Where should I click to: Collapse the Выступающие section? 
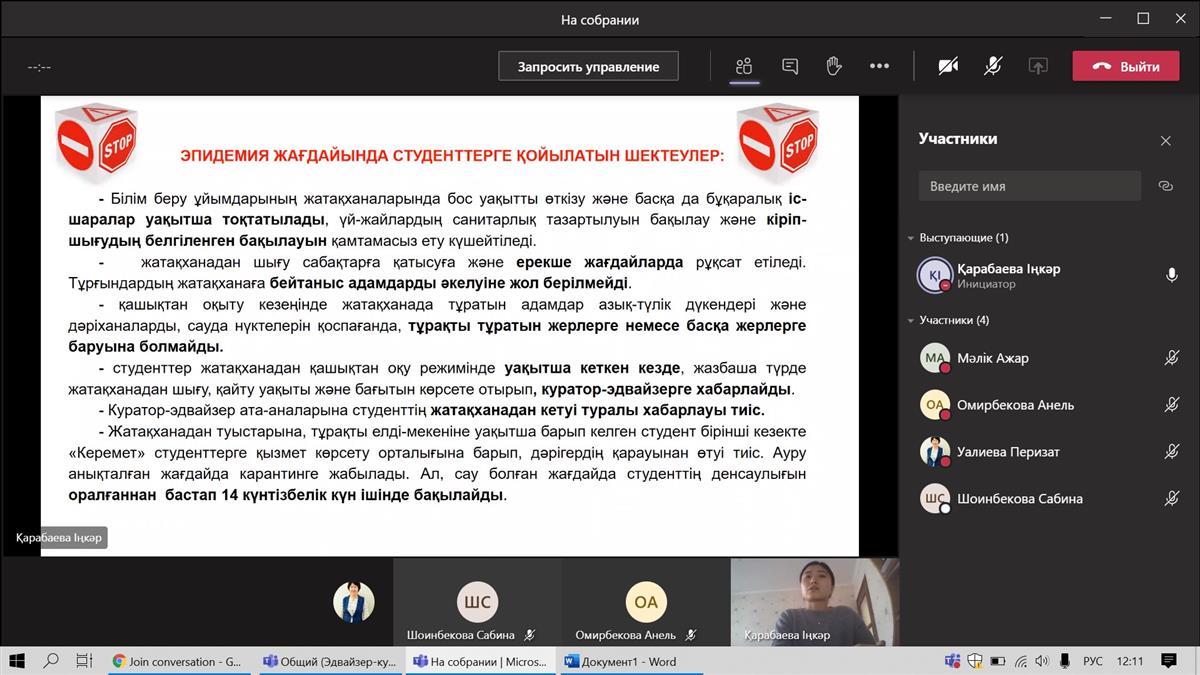911,238
